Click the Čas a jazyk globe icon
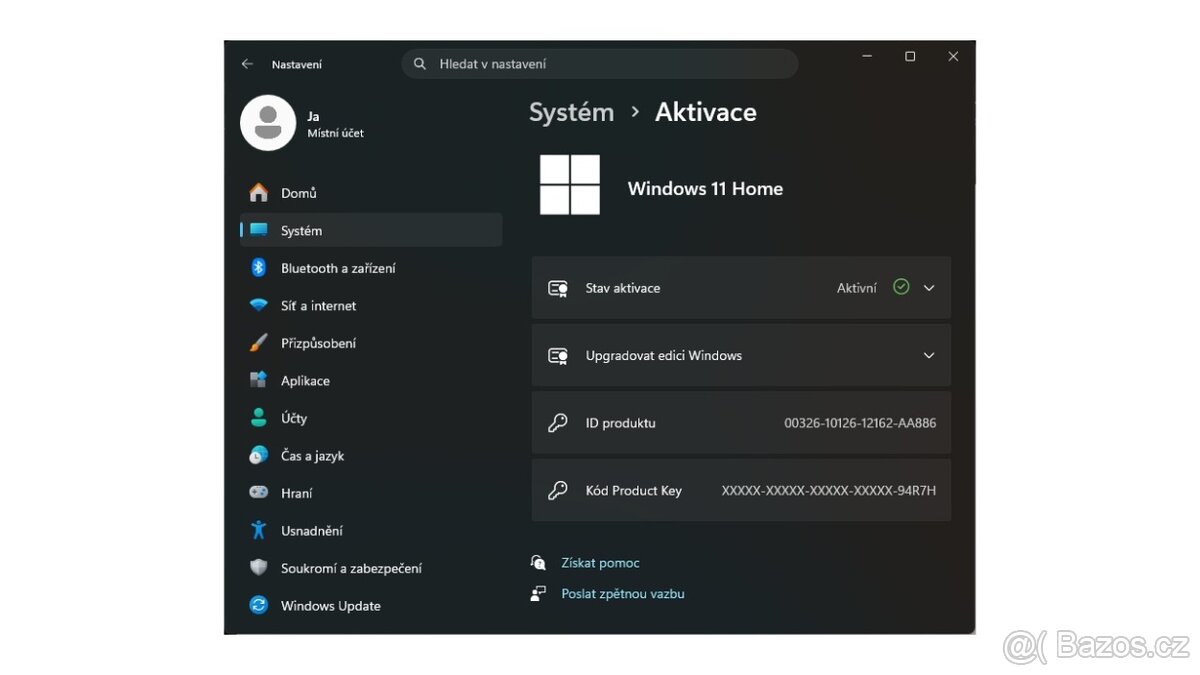The width and height of the screenshot is (1200, 675). pyautogui.click(x=259, y=456)
